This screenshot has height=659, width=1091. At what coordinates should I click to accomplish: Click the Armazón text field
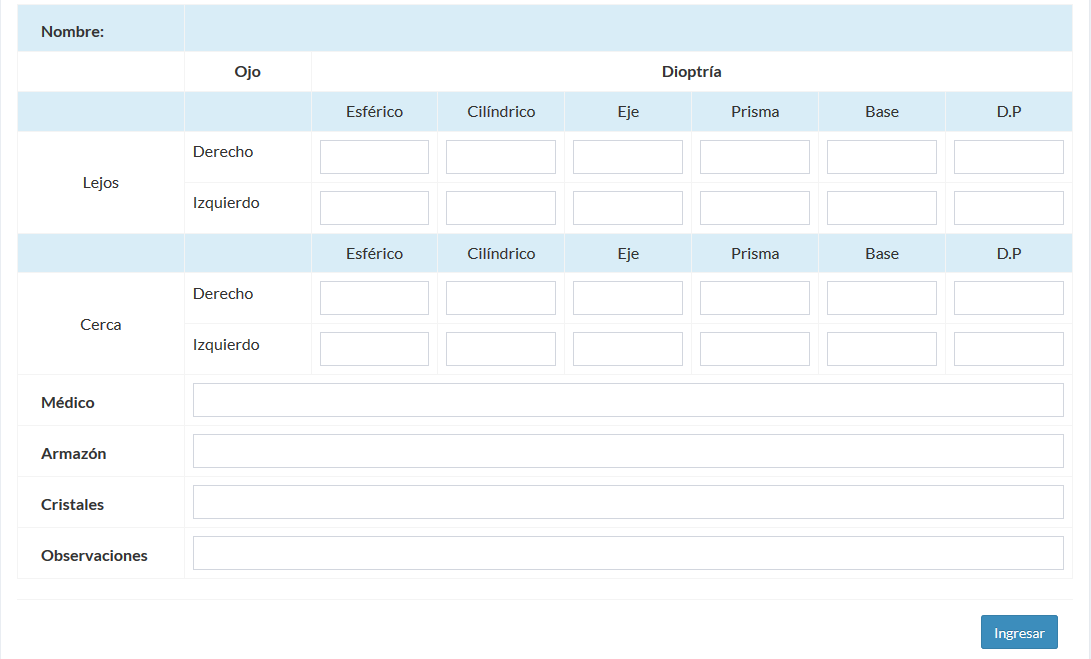628,451
